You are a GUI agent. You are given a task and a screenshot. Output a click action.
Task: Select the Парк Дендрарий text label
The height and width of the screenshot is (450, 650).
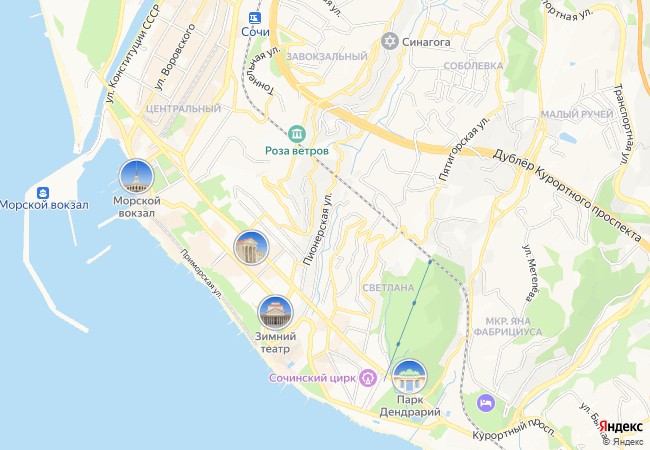tap(410, 406)
